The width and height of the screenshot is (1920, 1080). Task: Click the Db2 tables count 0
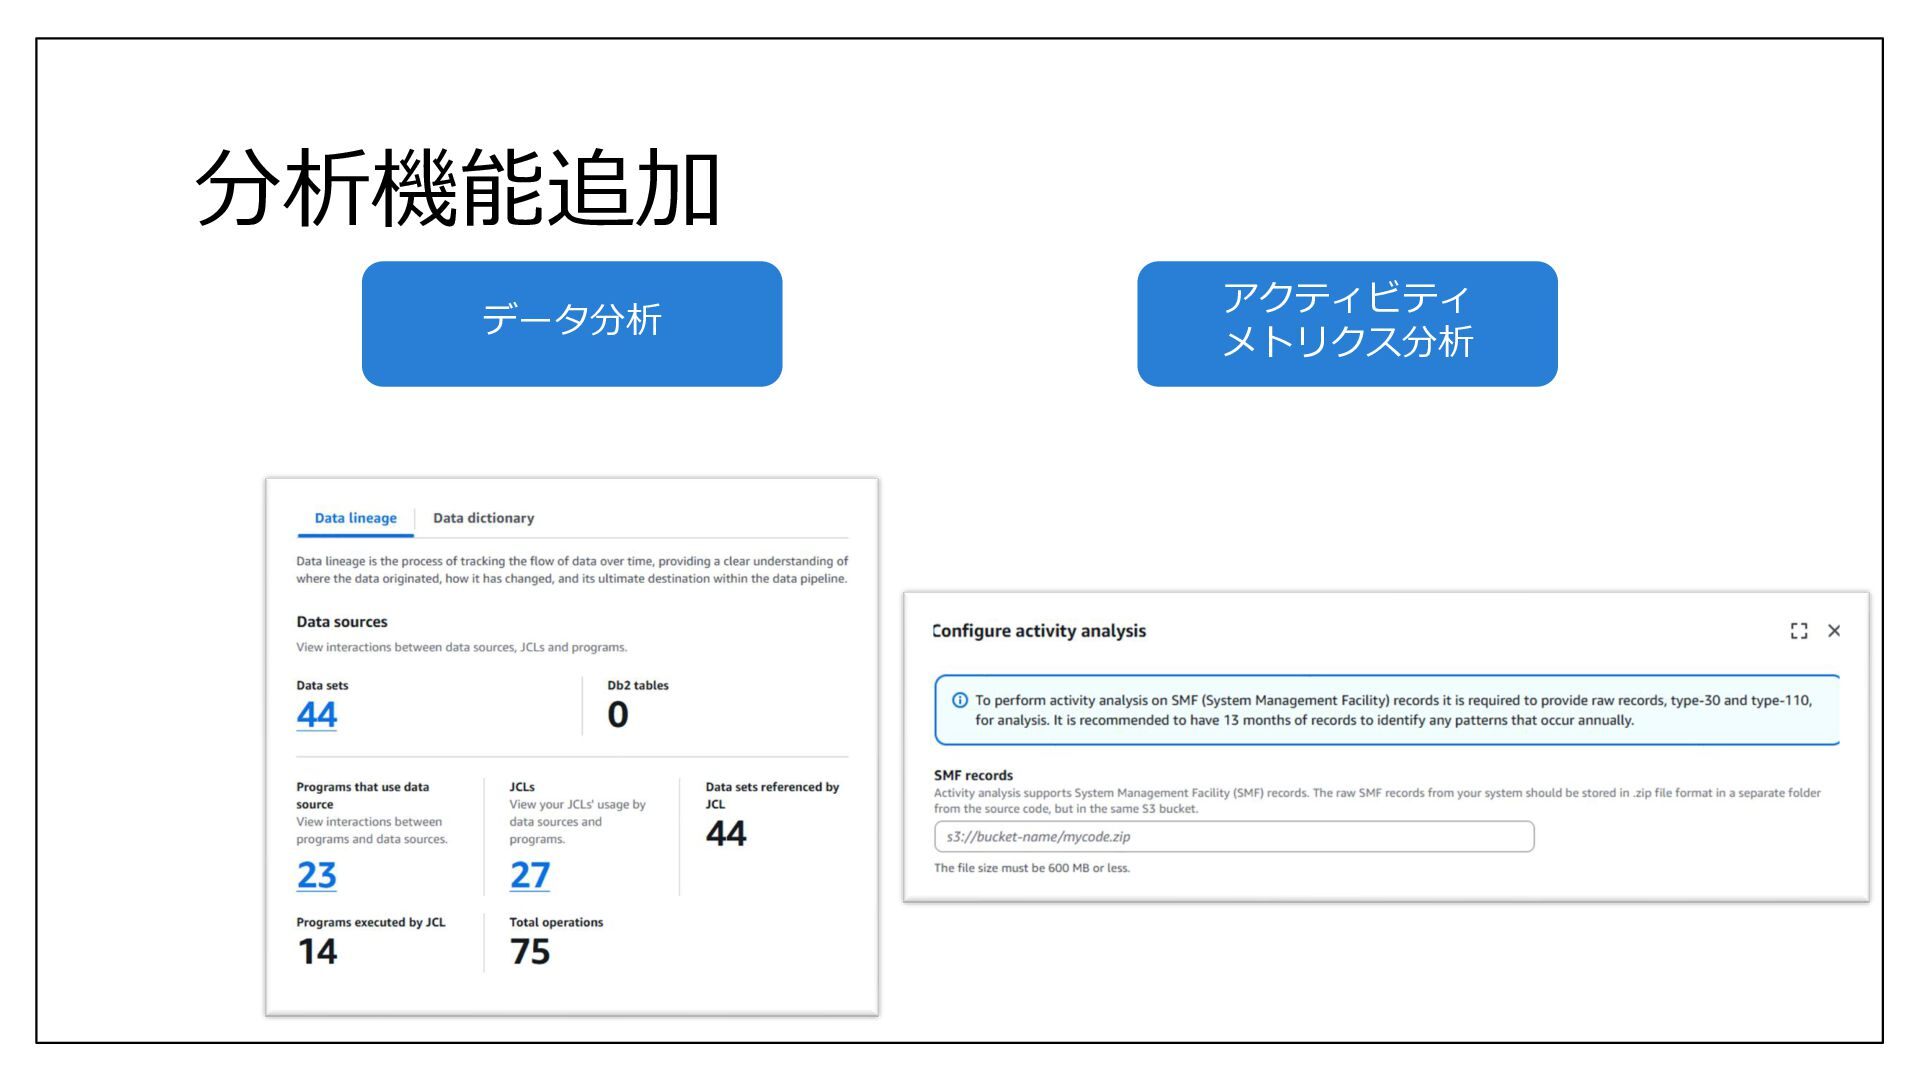618,715
